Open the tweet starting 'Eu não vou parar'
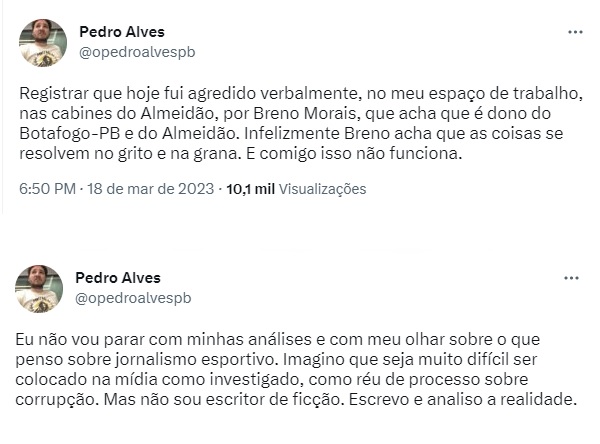 pos(296,370)
